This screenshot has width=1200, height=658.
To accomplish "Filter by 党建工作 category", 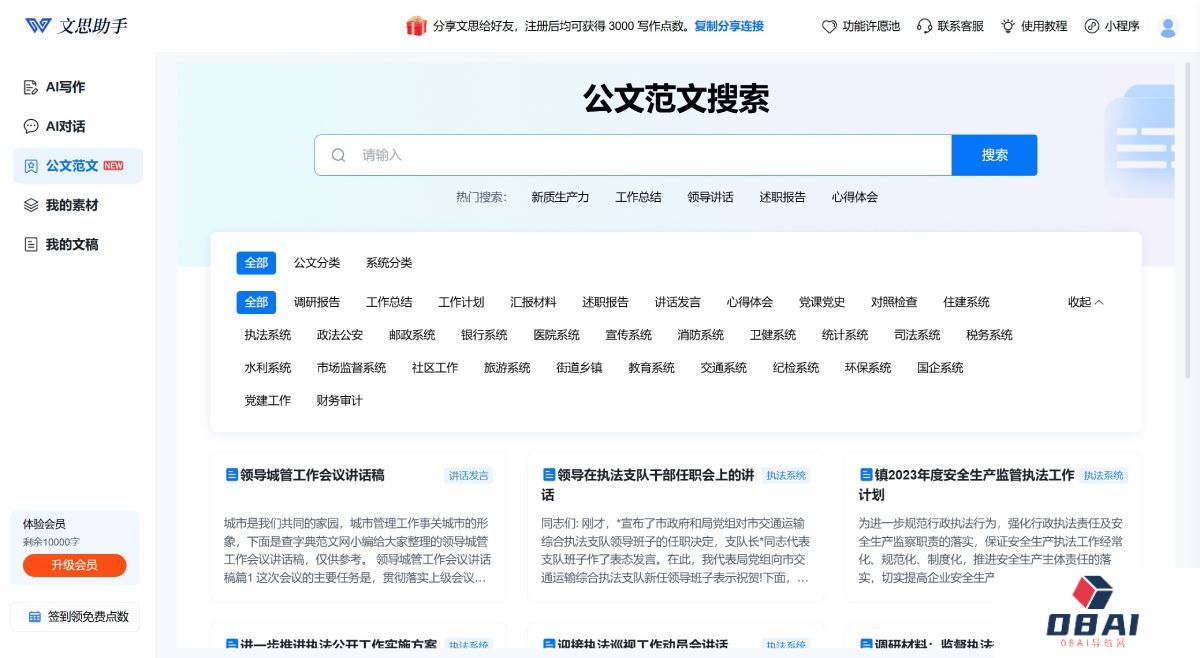I will 268,400.
